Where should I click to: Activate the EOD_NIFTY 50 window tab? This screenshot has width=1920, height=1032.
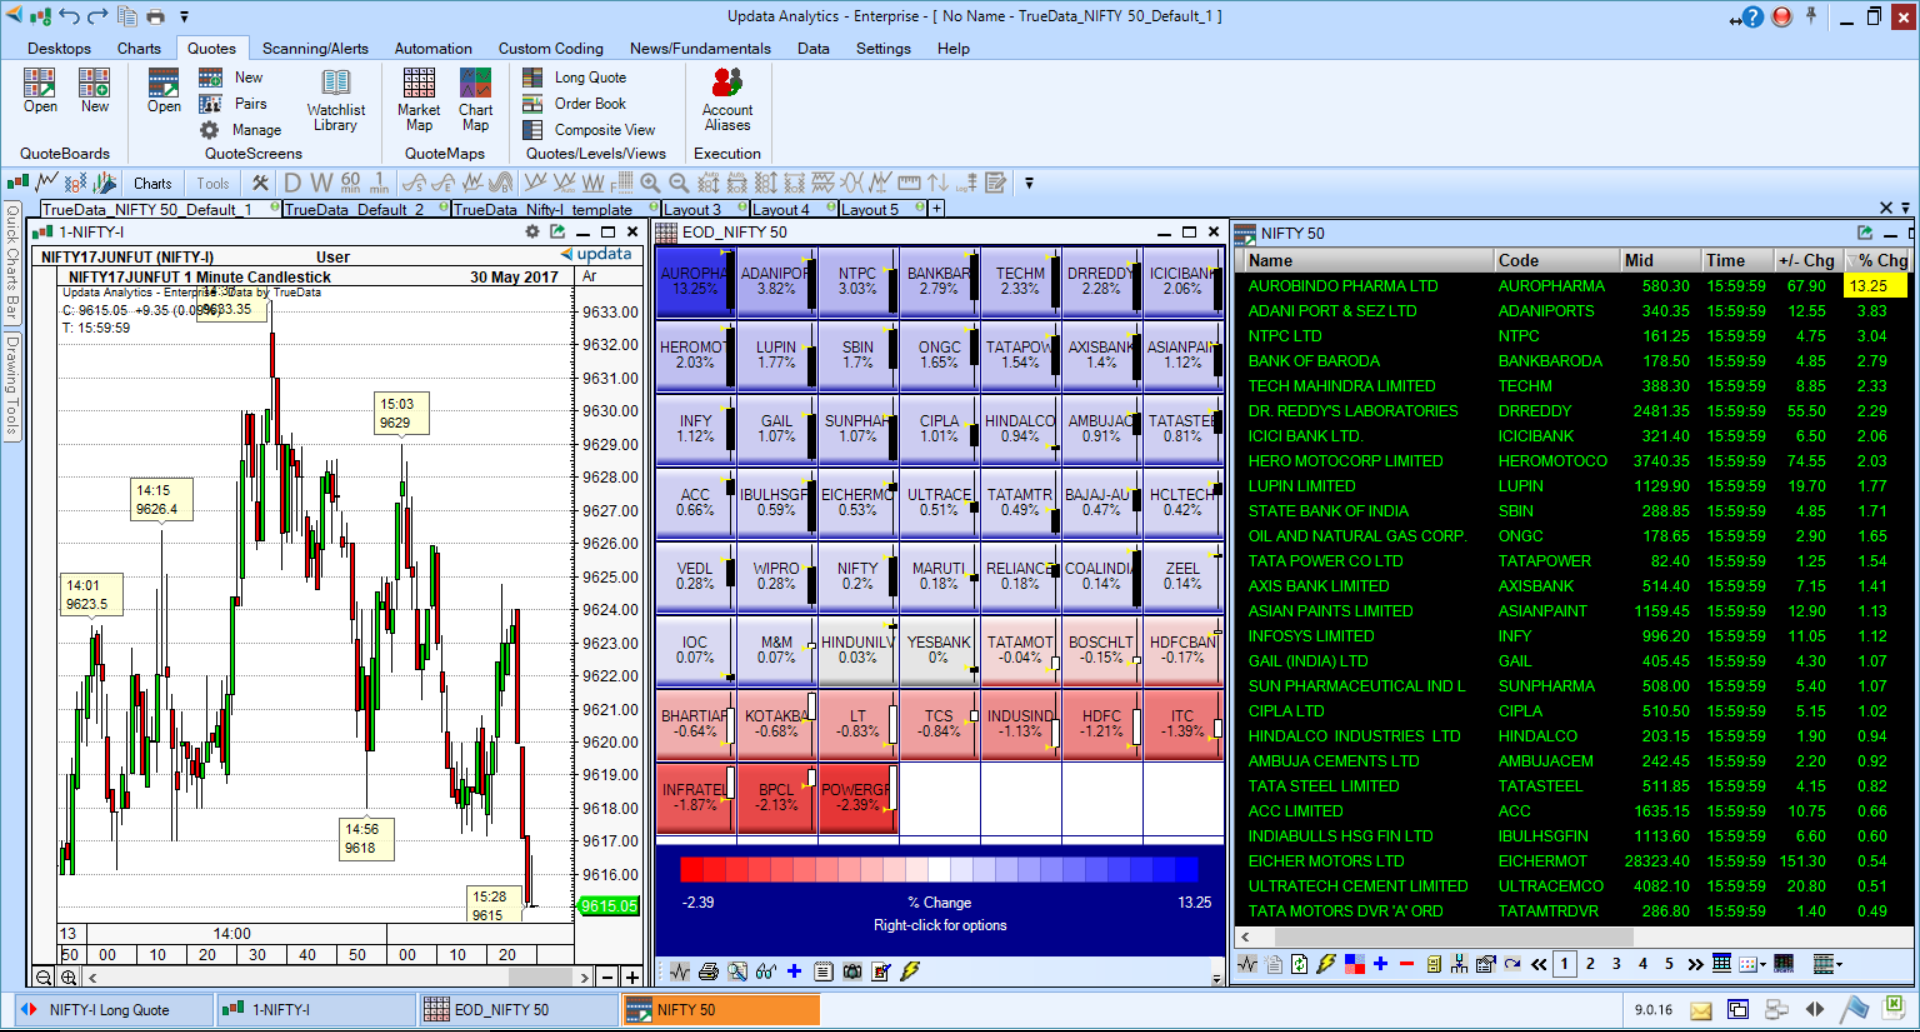pyautogui.click(x=518, y=1010)
